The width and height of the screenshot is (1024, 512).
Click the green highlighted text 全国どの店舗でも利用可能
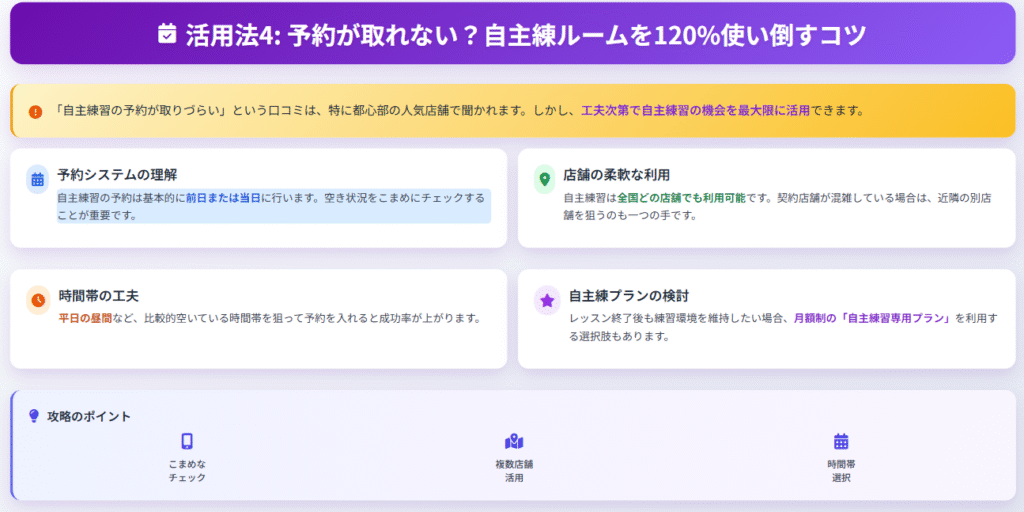pyautogui.click(x=682, y=198)
